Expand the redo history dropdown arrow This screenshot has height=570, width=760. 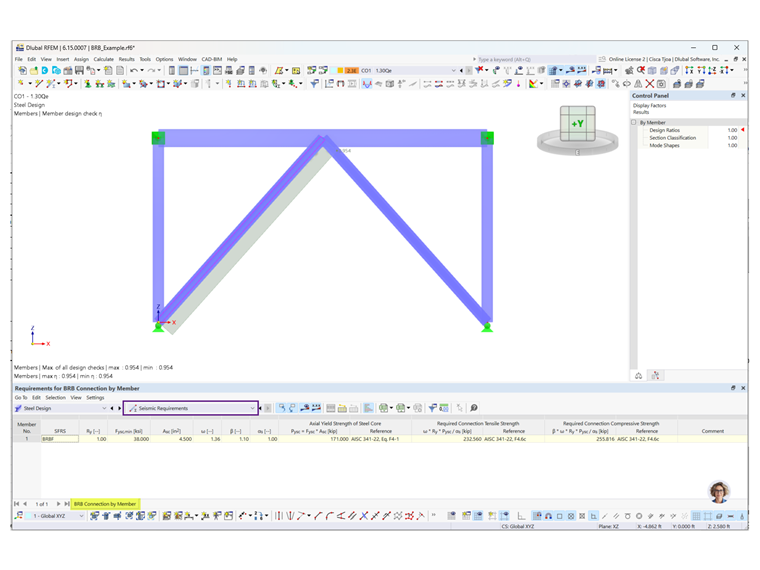coord(159,70)
